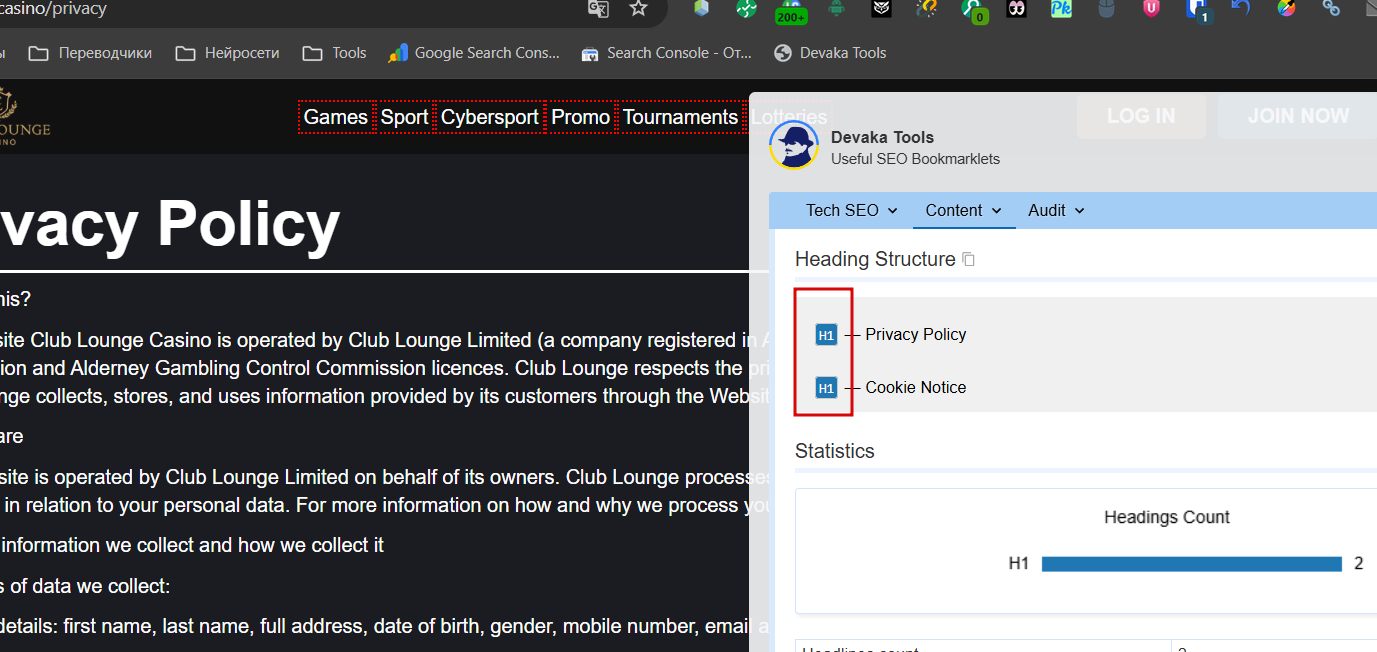Click the Devaka Tools detective avatar
The image size is (1377, 652).
[x=794, y=147]
